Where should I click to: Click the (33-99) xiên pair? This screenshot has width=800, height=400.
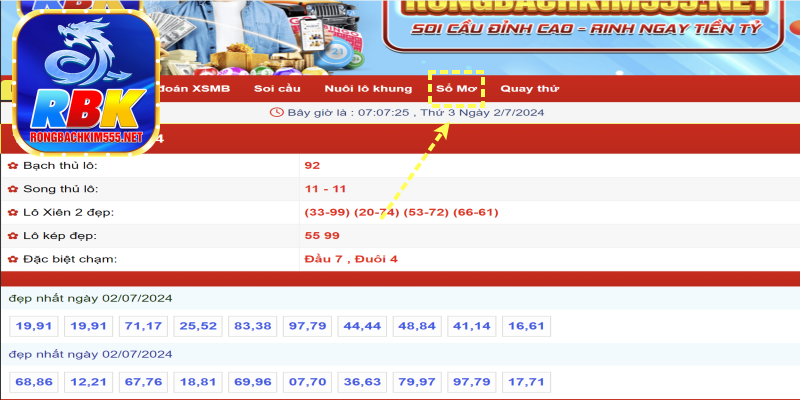coord(327,212)
